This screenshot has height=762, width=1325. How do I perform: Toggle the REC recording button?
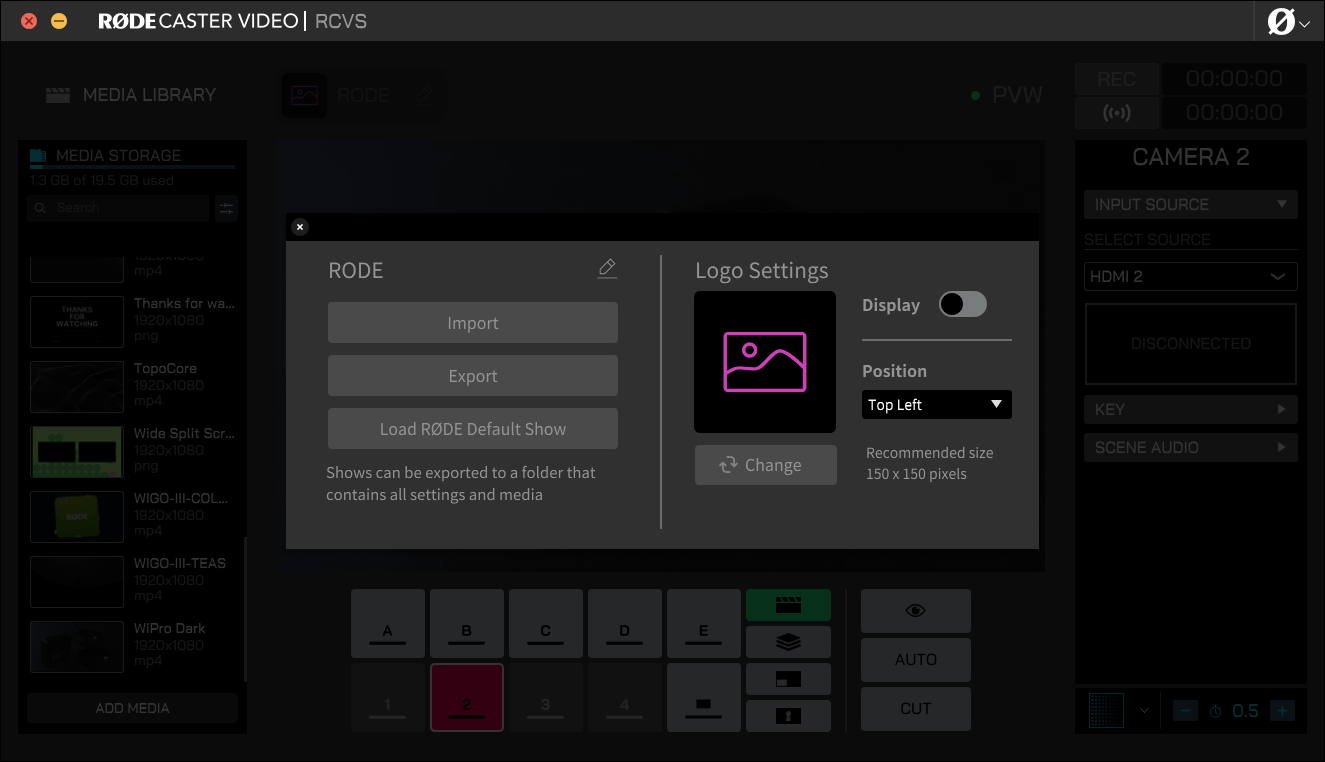pos(1116,79)
